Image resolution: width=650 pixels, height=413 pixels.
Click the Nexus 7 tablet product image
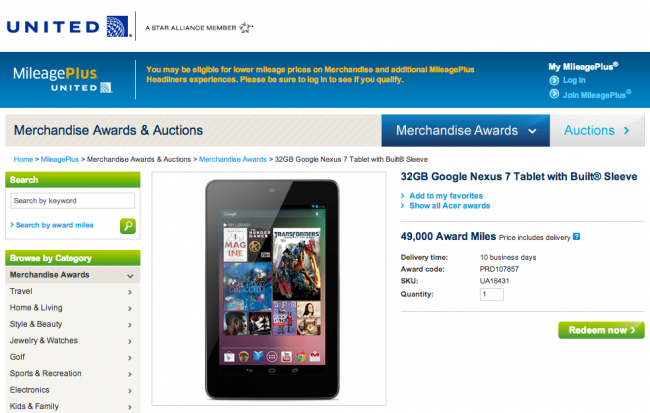[x=272, y=289]
